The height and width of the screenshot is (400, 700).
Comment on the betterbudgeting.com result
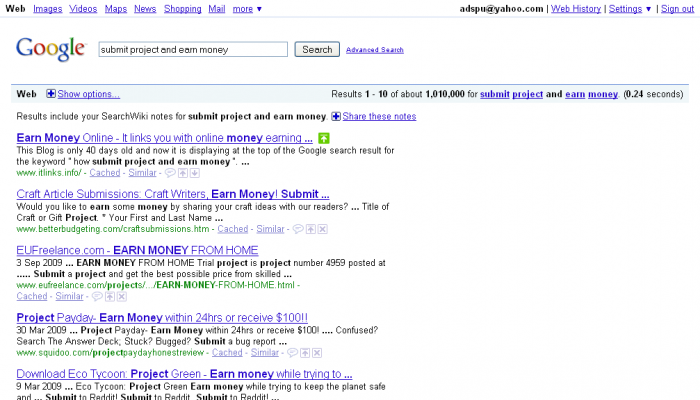point(298,229)
